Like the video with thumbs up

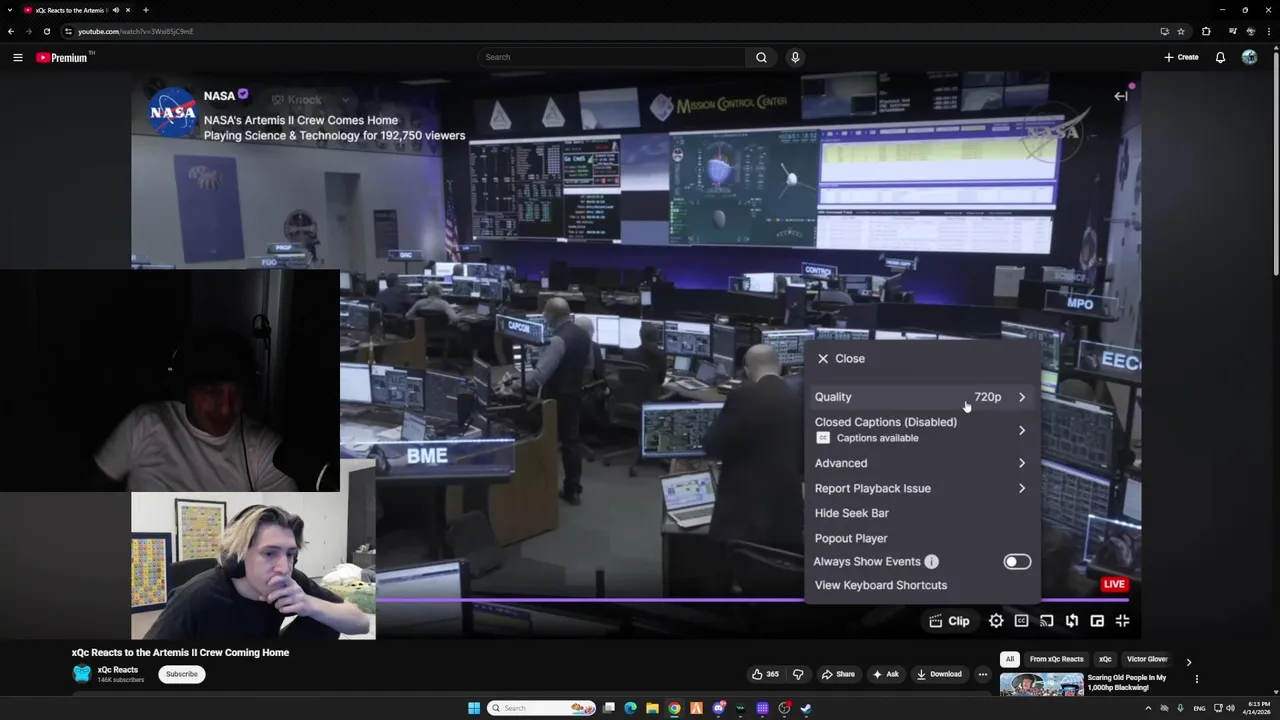[765, 674]
